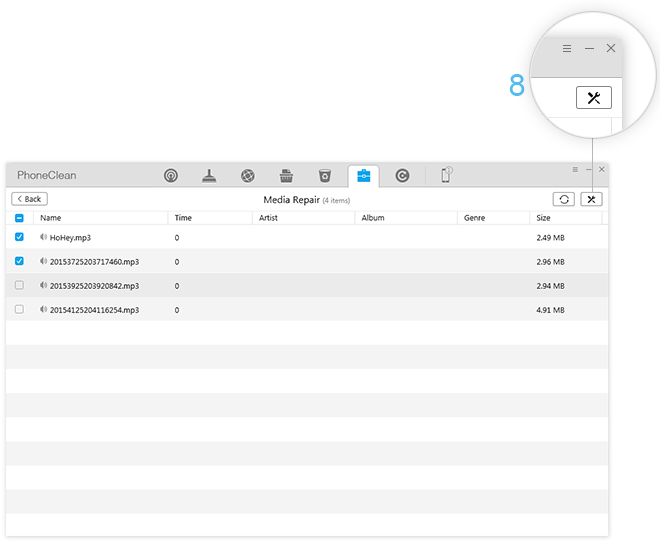Uncheck 20153725203717460.mp3 checkbox

tap(20, 261)
